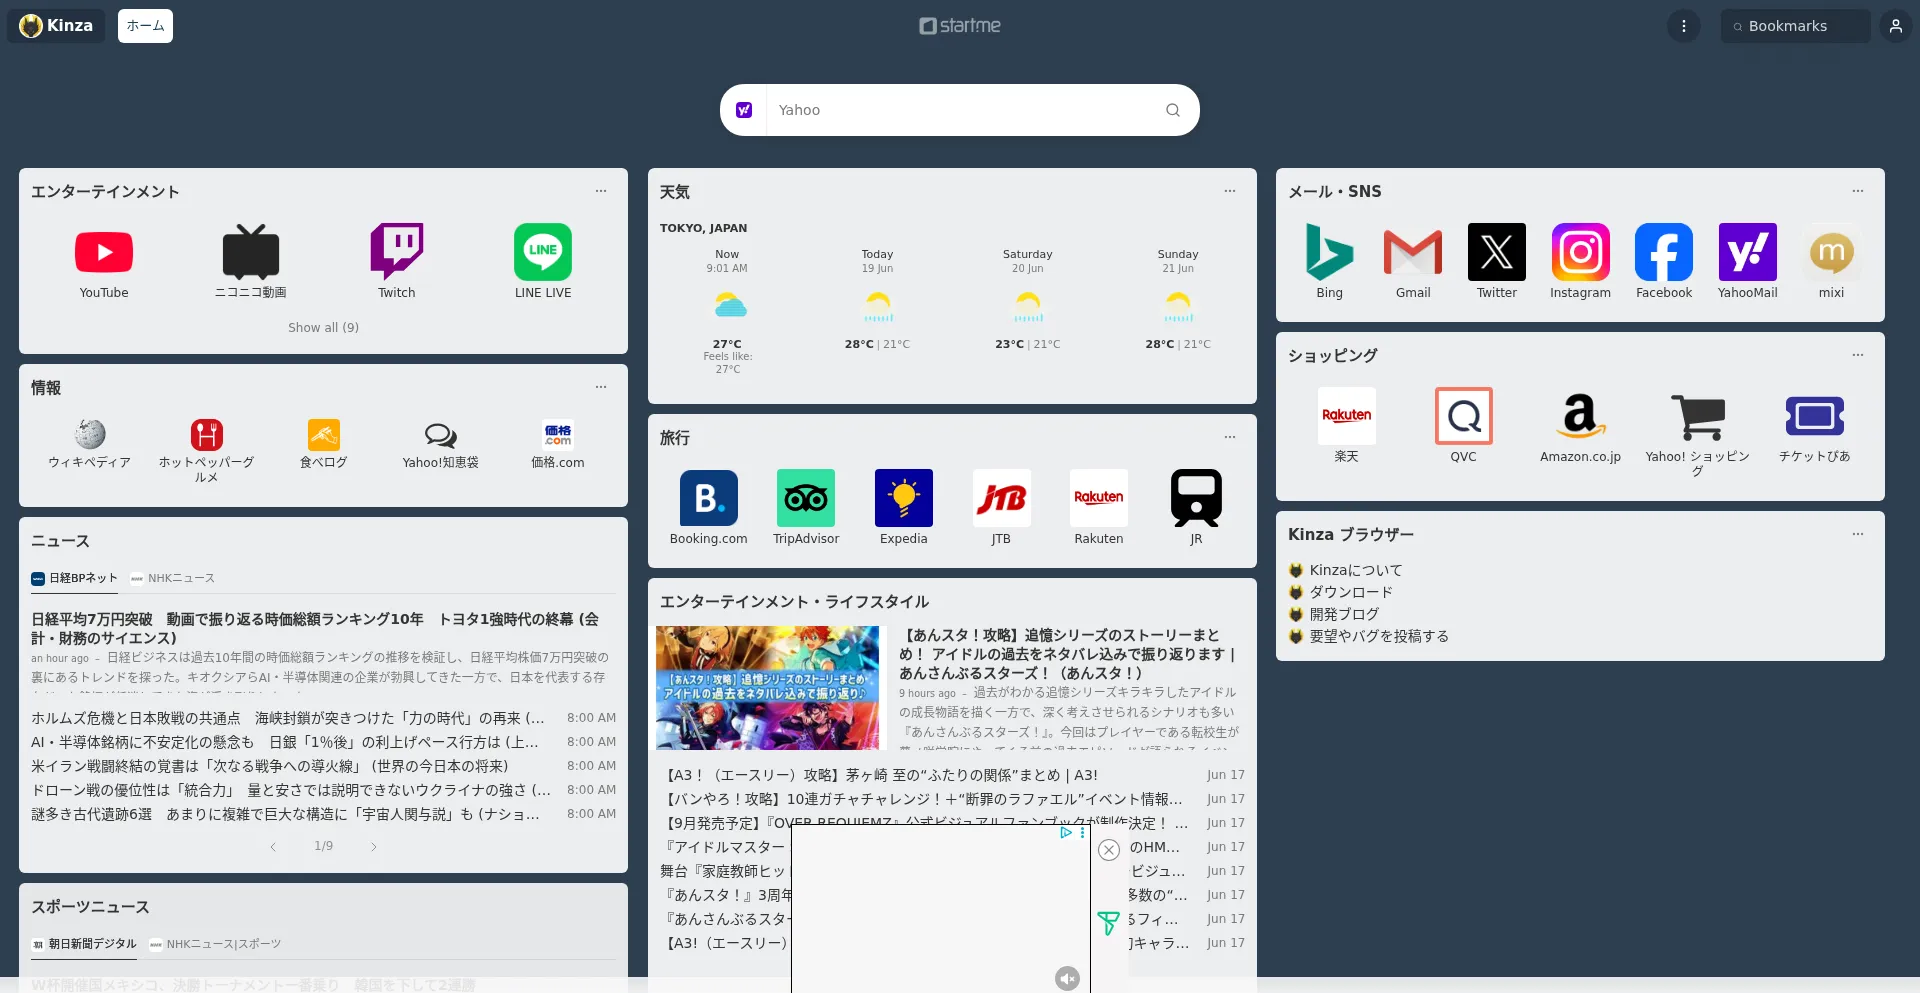Open 食べログ bookmark icon

pos(324,434)
